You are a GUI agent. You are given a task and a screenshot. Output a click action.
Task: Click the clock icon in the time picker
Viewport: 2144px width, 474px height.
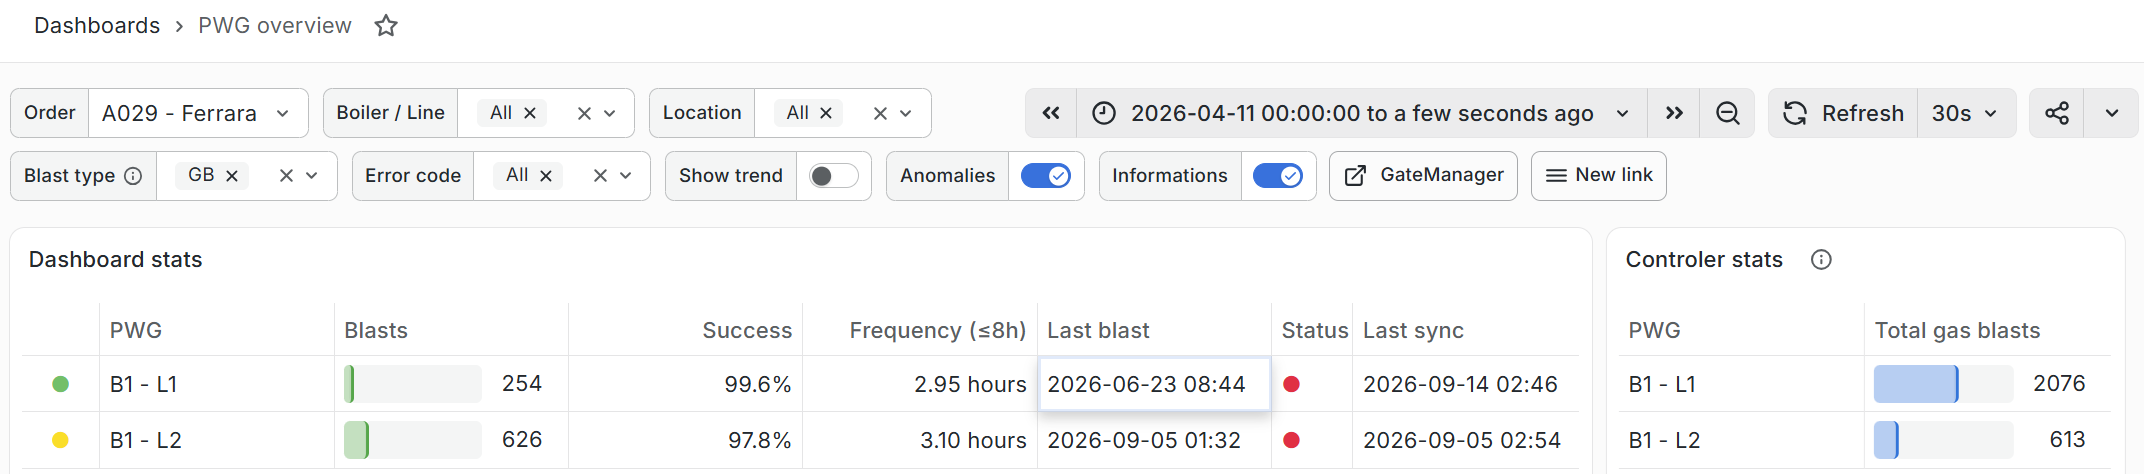pyautogui.click(x=1103, y=113)
